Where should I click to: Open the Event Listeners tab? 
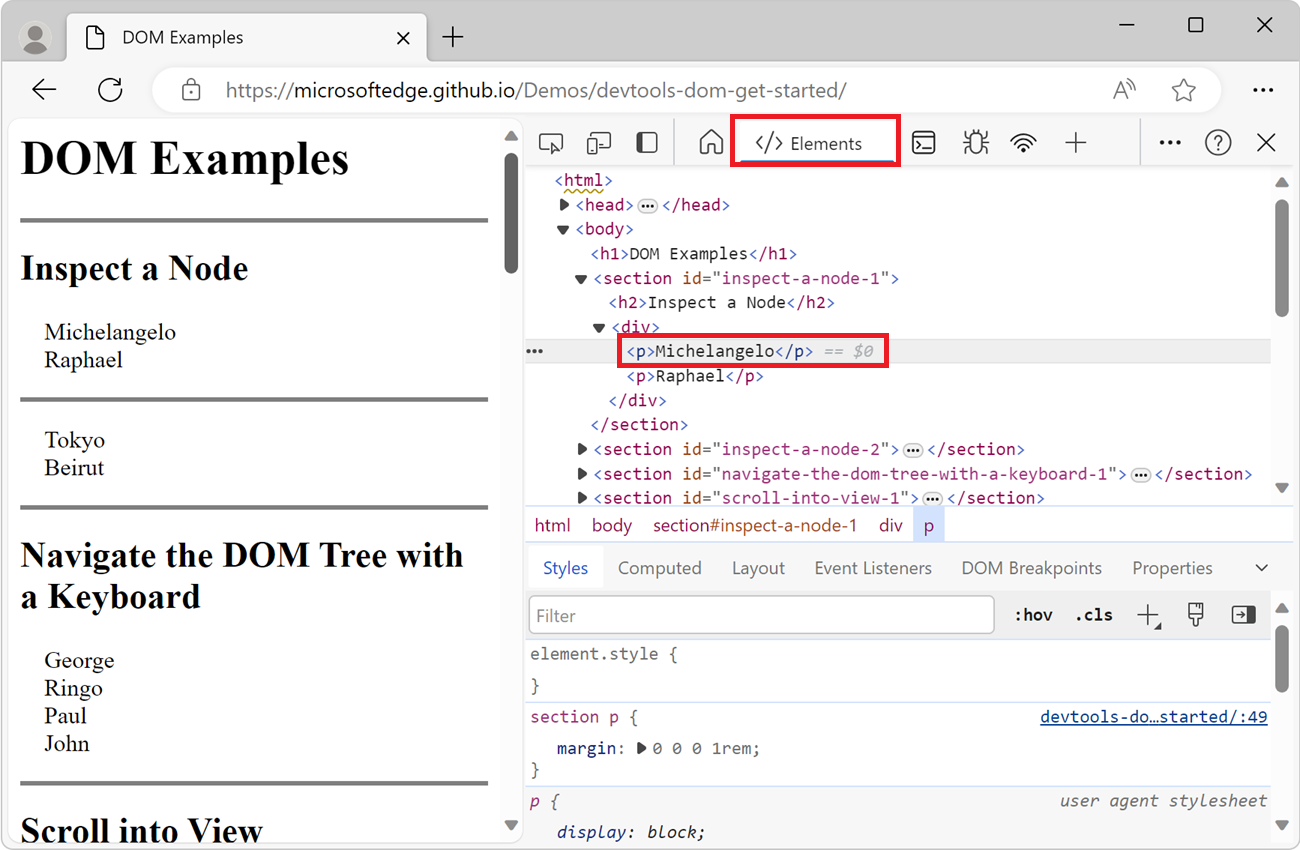(873, 568)
